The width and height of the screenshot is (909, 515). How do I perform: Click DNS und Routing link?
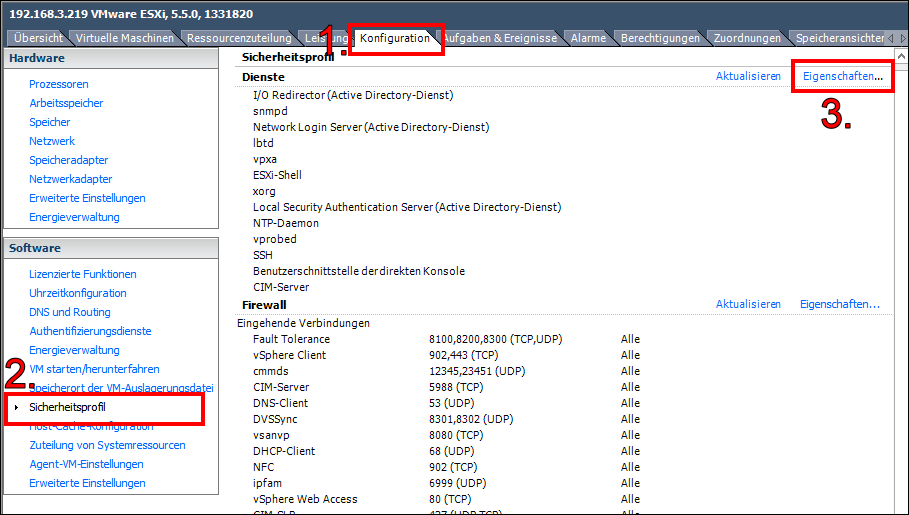[x=70, y=313]
